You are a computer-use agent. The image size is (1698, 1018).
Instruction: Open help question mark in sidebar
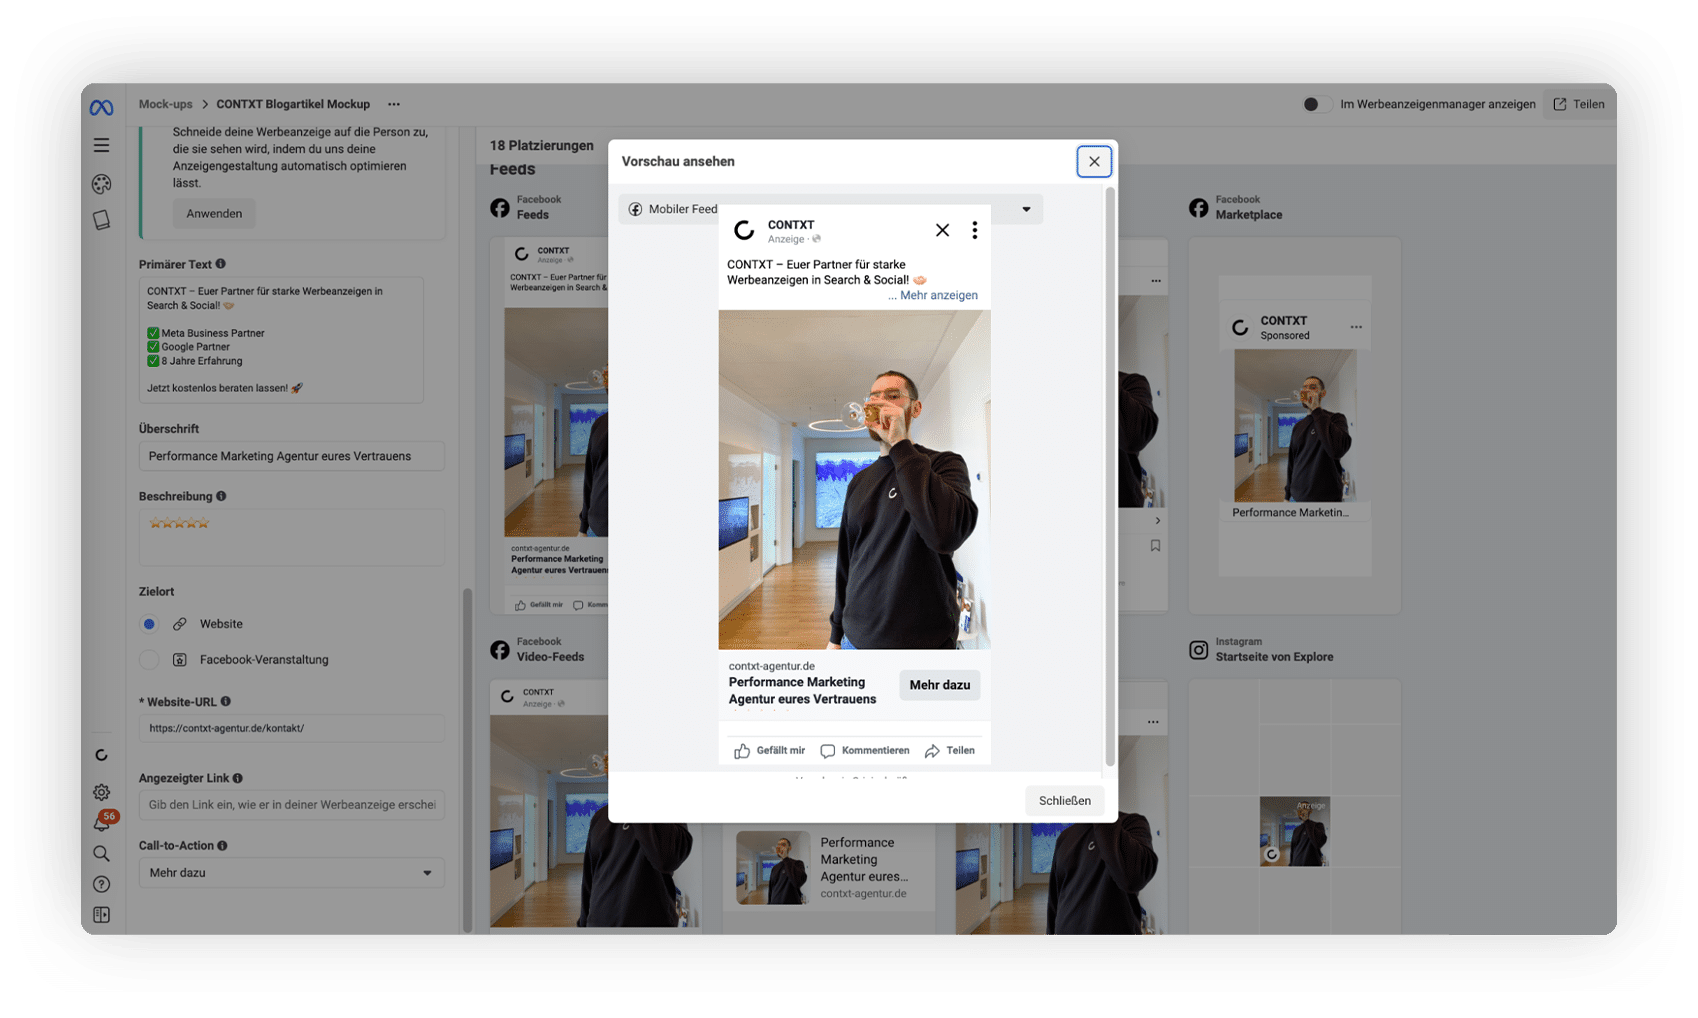101,884
